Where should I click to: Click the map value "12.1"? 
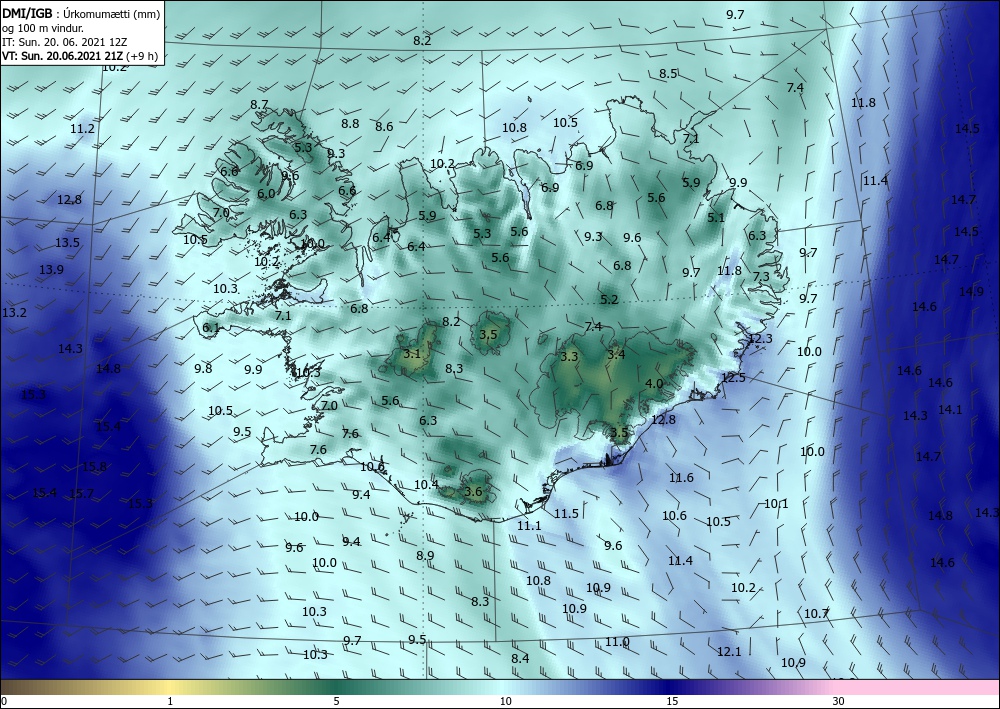pos(729,652)
